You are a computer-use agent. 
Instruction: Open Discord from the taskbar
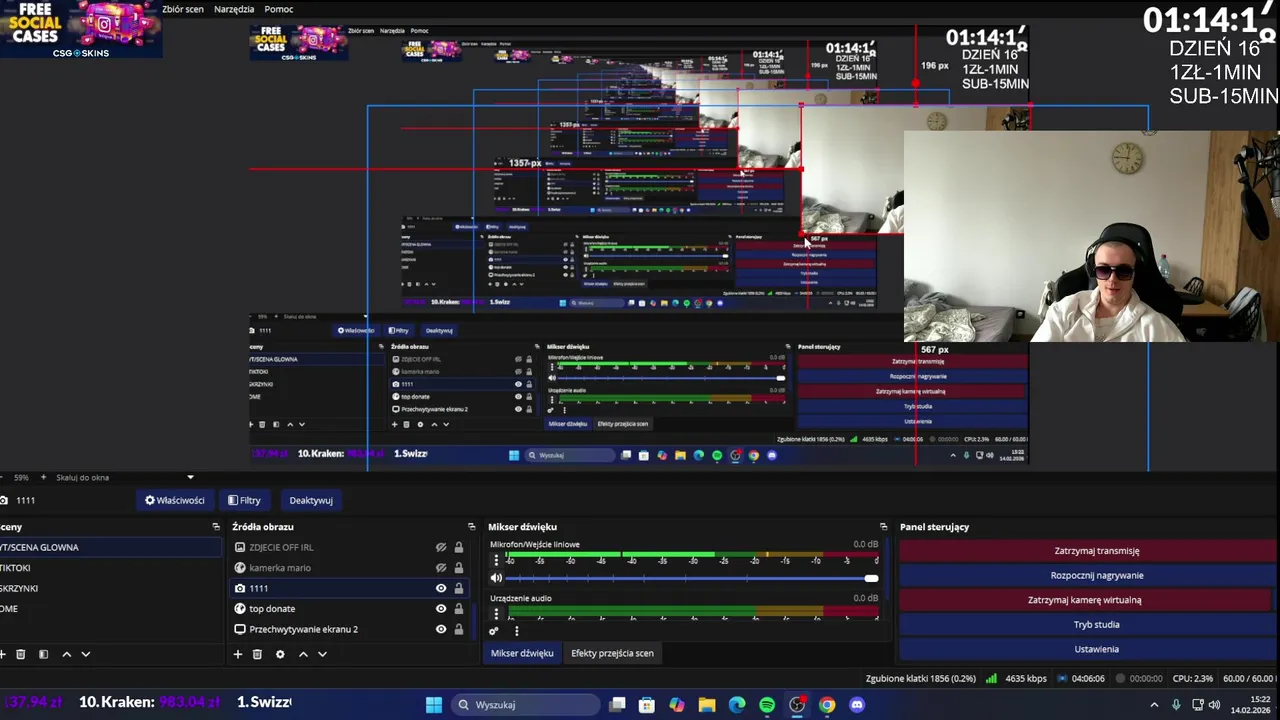[857, 705]
